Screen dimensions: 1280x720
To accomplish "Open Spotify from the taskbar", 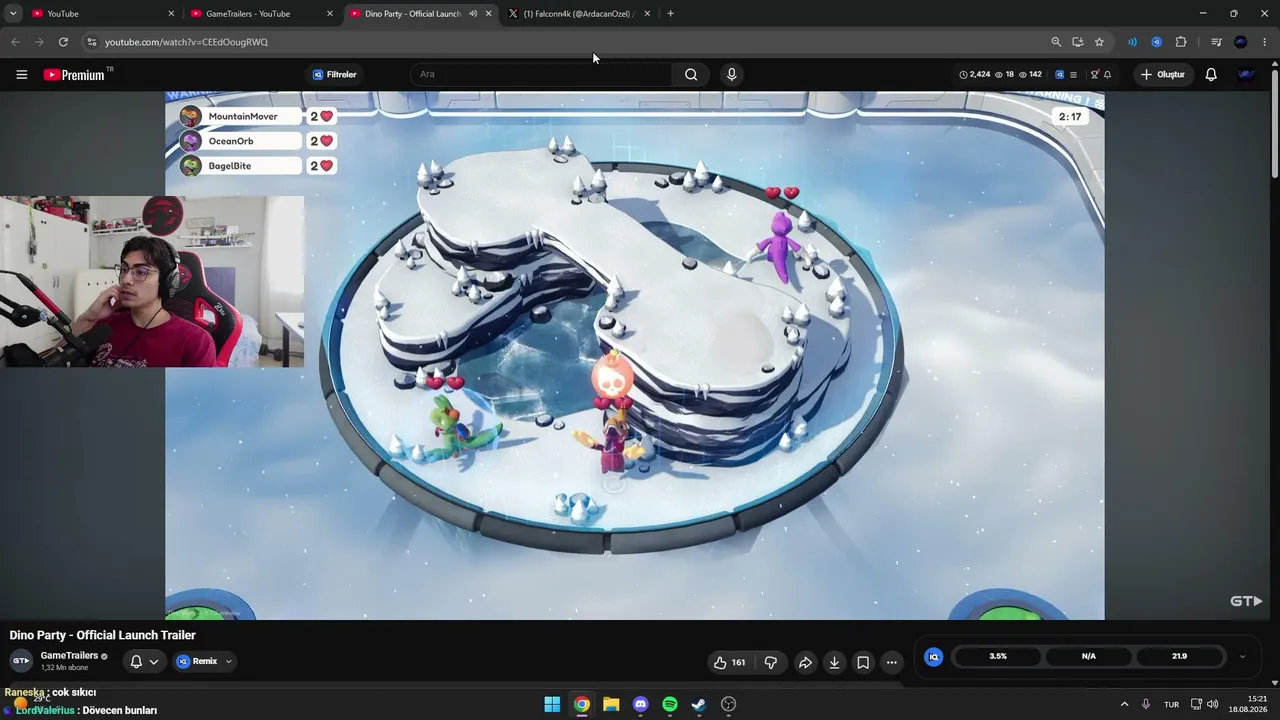I will coord(670,704).
